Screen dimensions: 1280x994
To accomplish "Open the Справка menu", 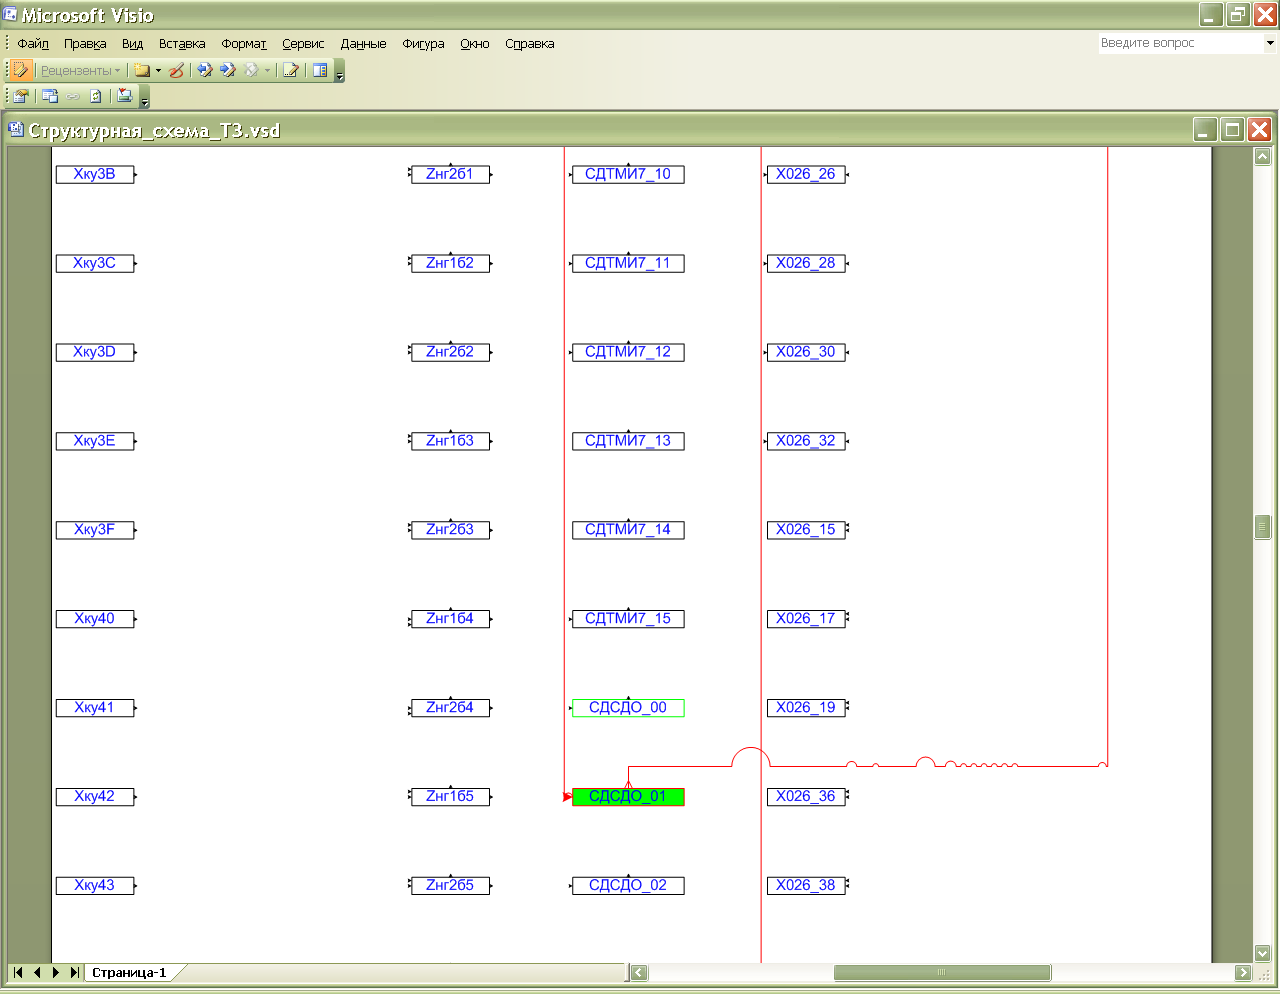I will point(530,44).
